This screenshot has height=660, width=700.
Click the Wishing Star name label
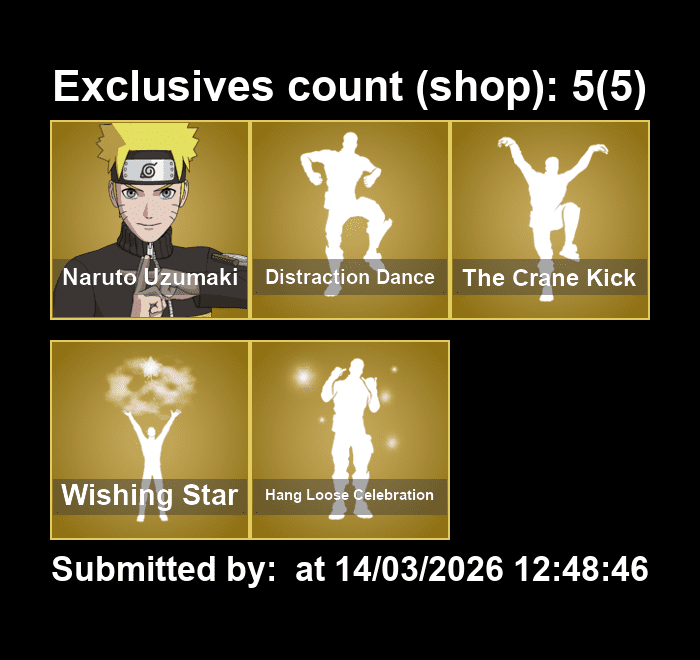[150, 495]
